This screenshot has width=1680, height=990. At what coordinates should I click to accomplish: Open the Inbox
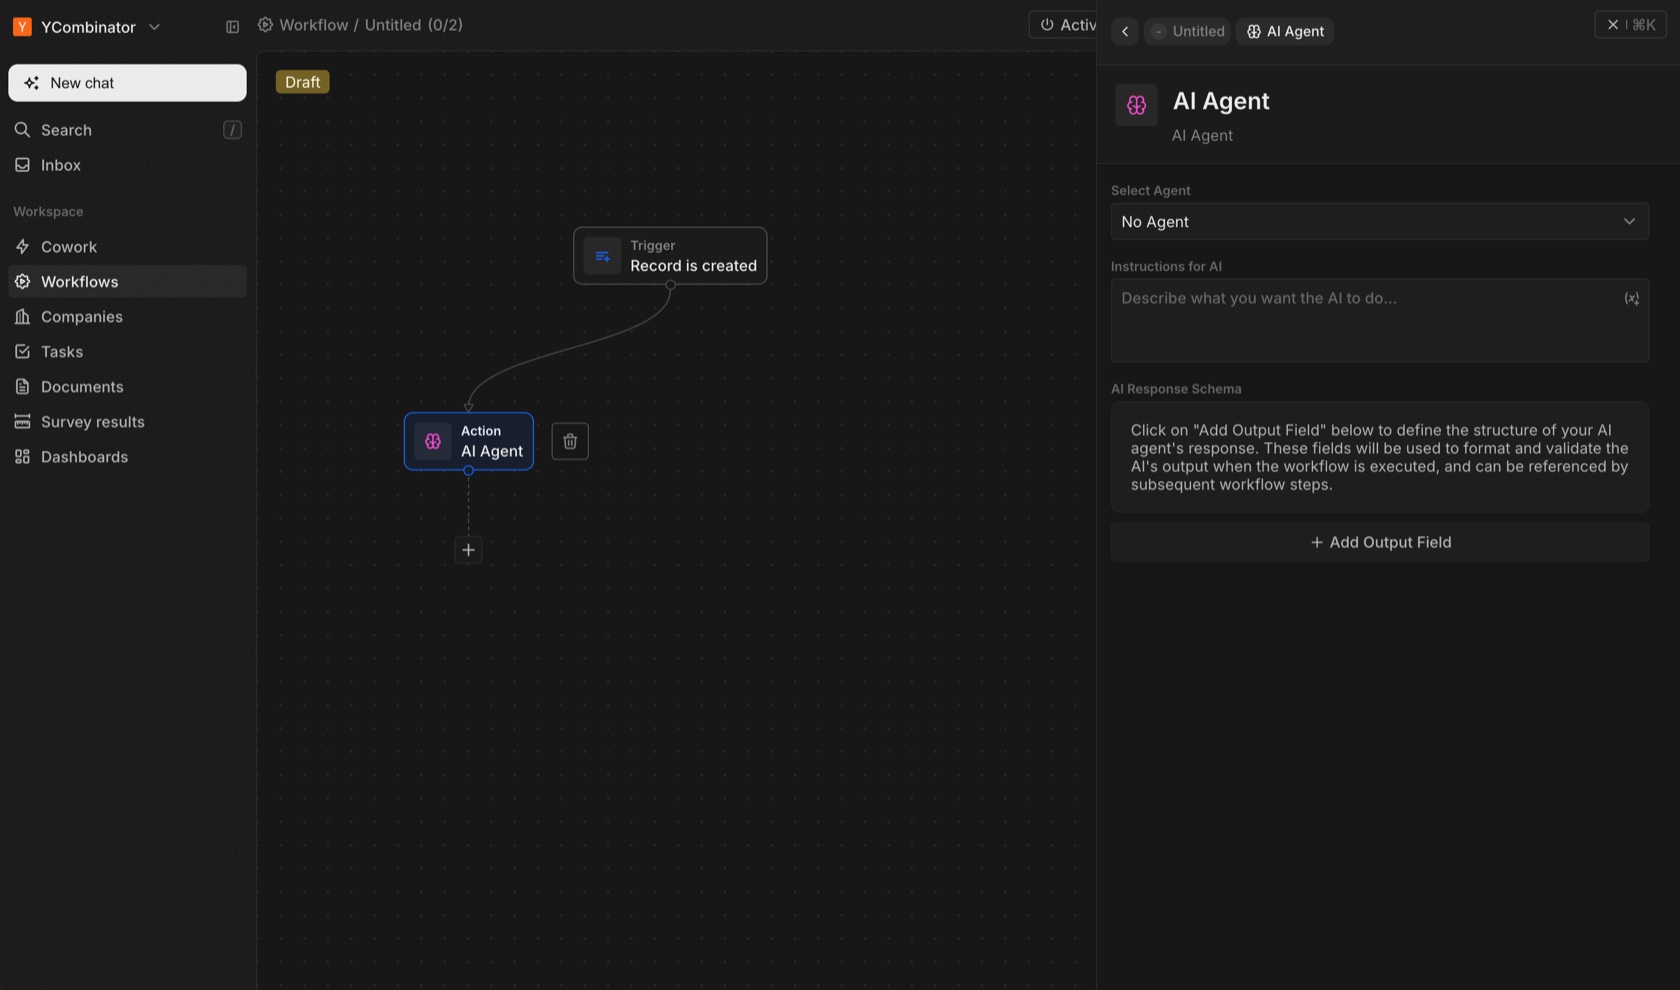tap(127, 165)
